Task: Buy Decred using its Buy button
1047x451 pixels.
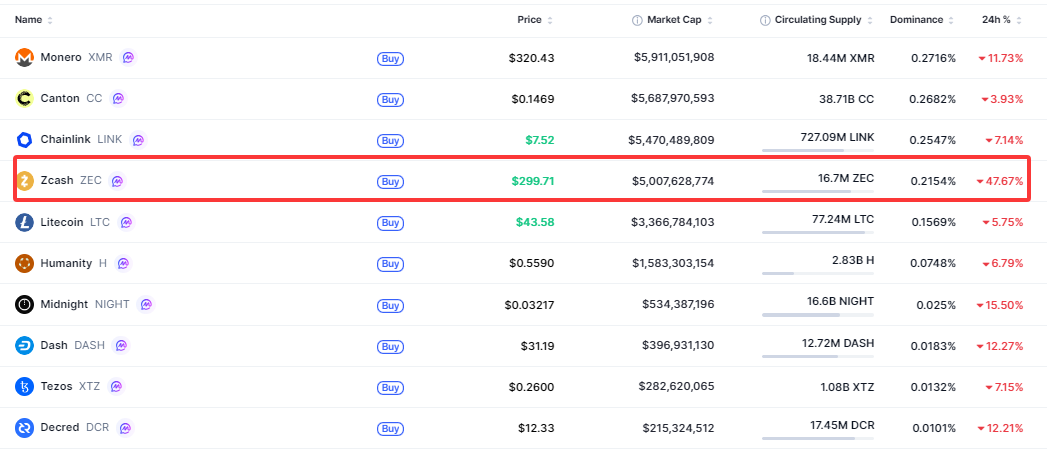Action: point(390,428)
